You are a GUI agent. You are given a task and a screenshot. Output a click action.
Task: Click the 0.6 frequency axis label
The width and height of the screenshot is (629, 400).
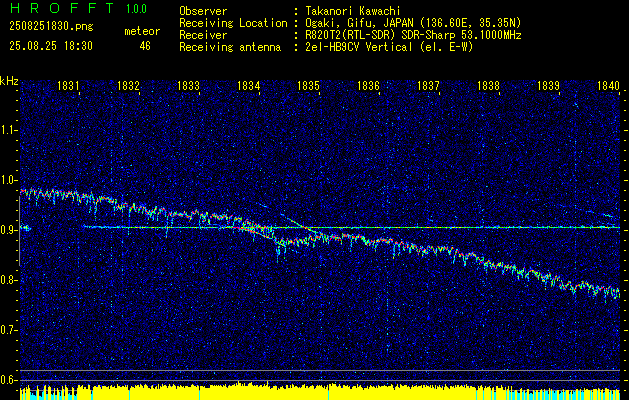pyautogui.click(x=9, y=380)
